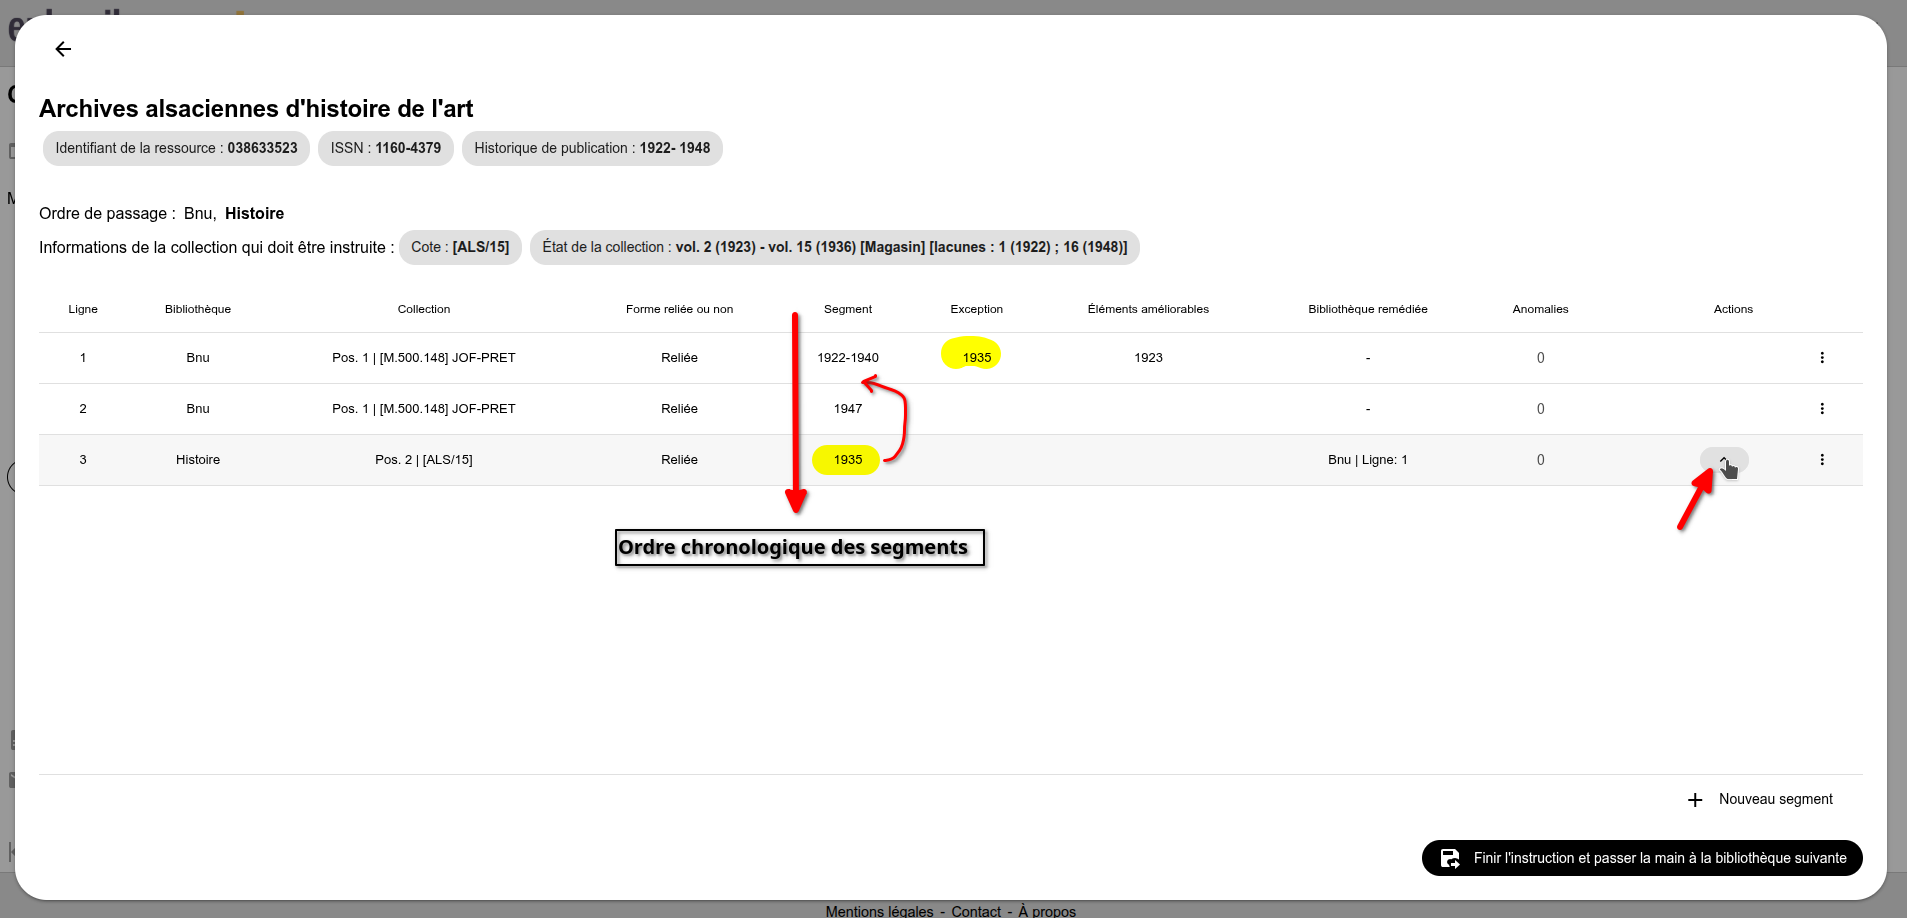Select the ISSN 1160-4379 chip
This screenshot has height=918, width=1907.
(386, 148)
